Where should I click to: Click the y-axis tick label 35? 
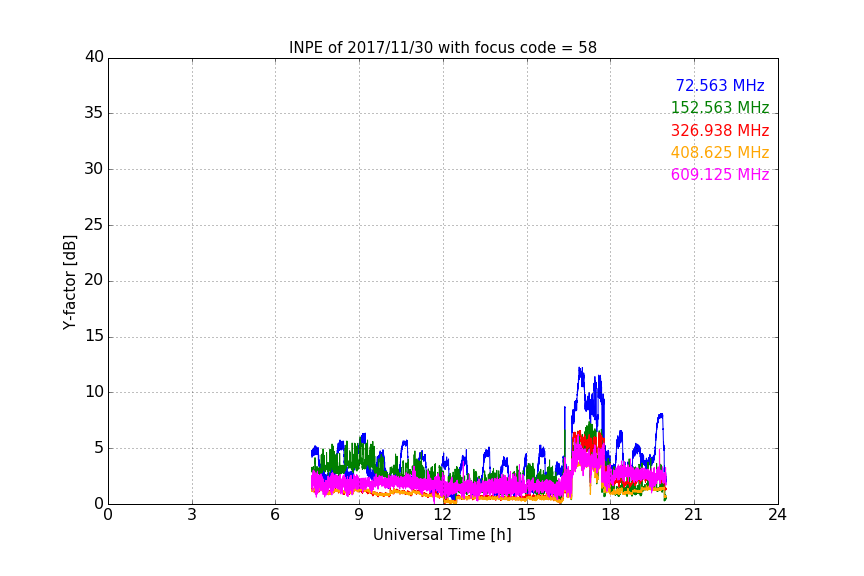(x=94, y=113)
